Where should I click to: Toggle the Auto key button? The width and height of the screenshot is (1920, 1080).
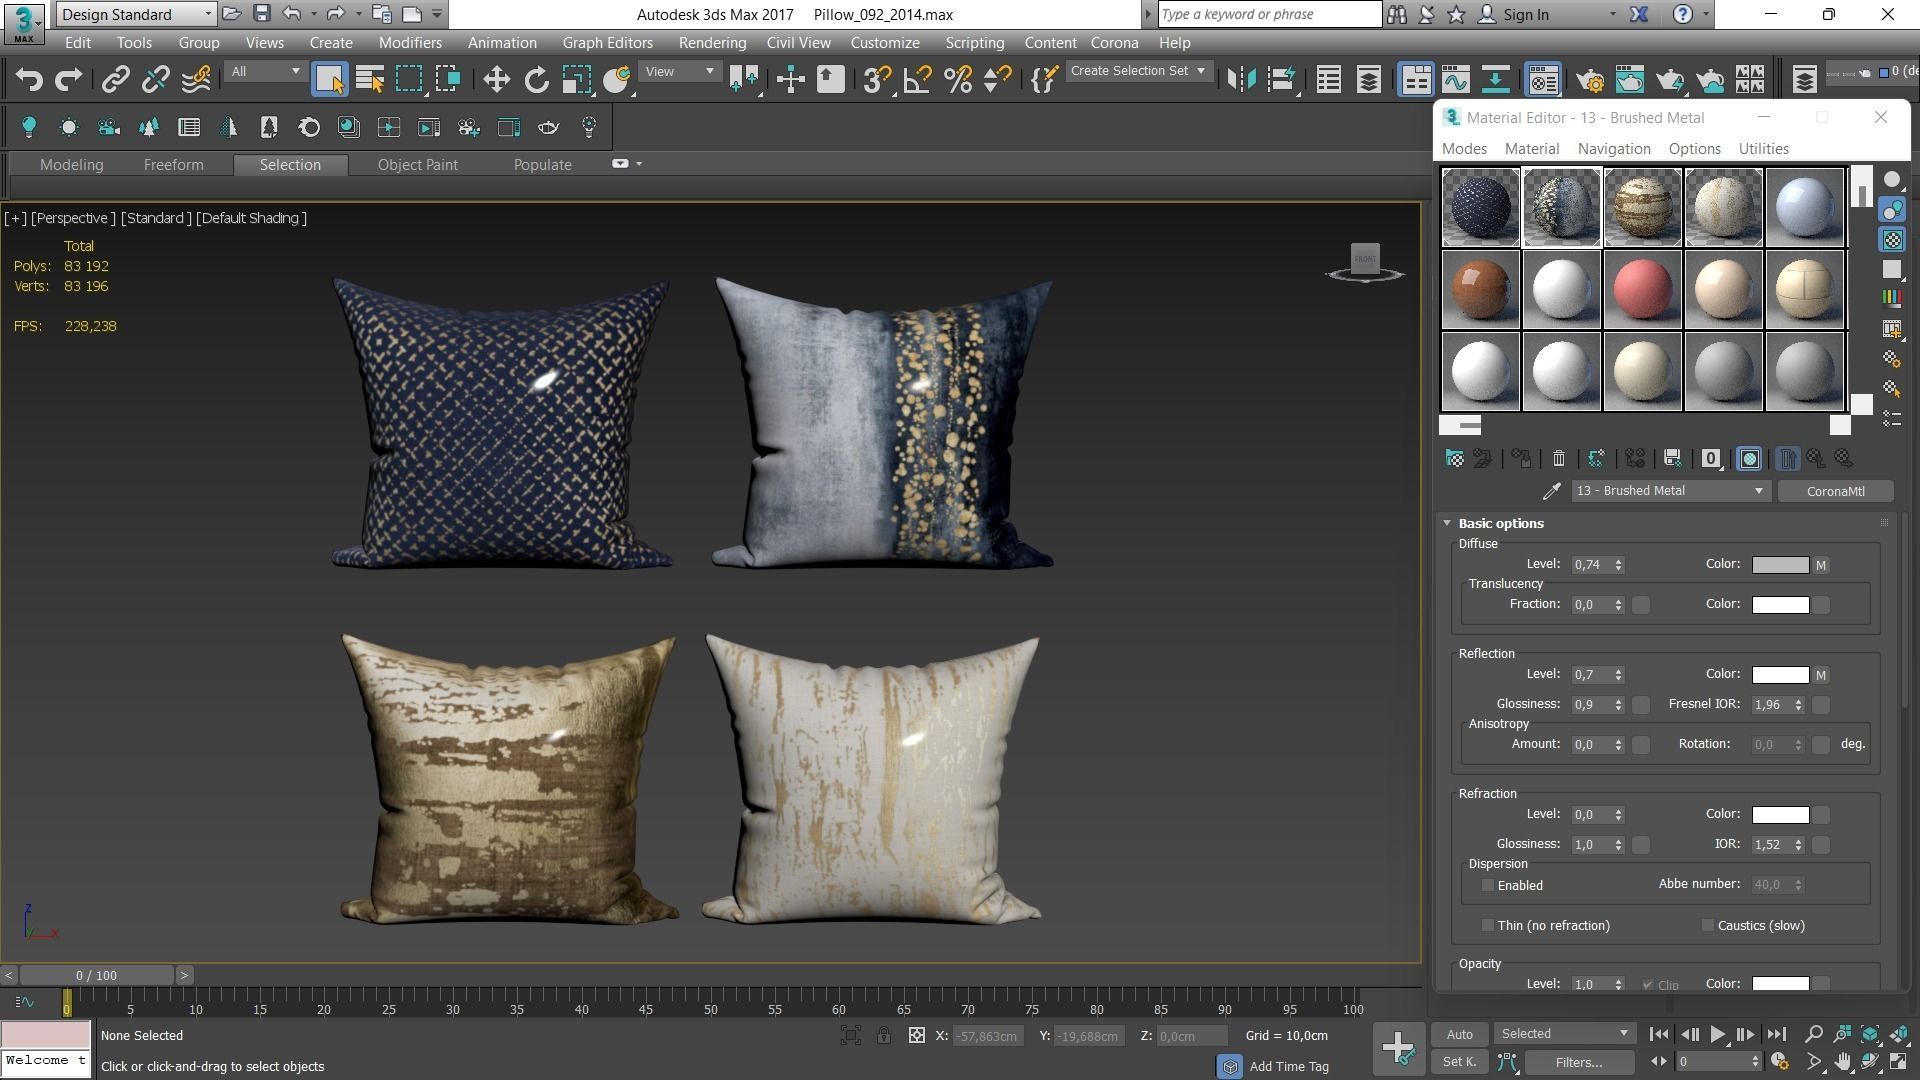(x=1459, y=1035)
